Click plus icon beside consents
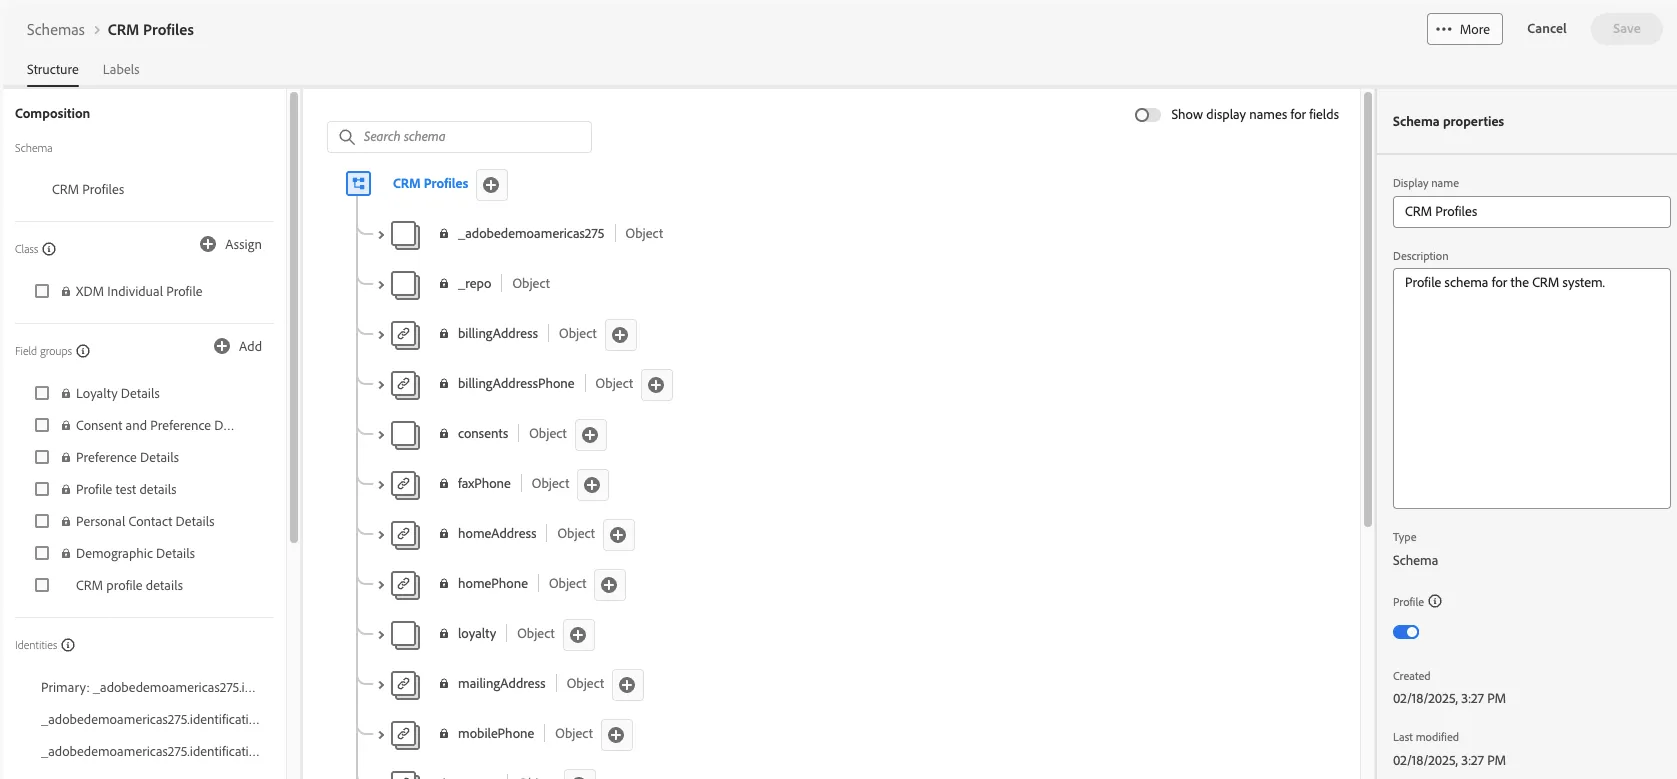1677x779 pixels. 590,435
